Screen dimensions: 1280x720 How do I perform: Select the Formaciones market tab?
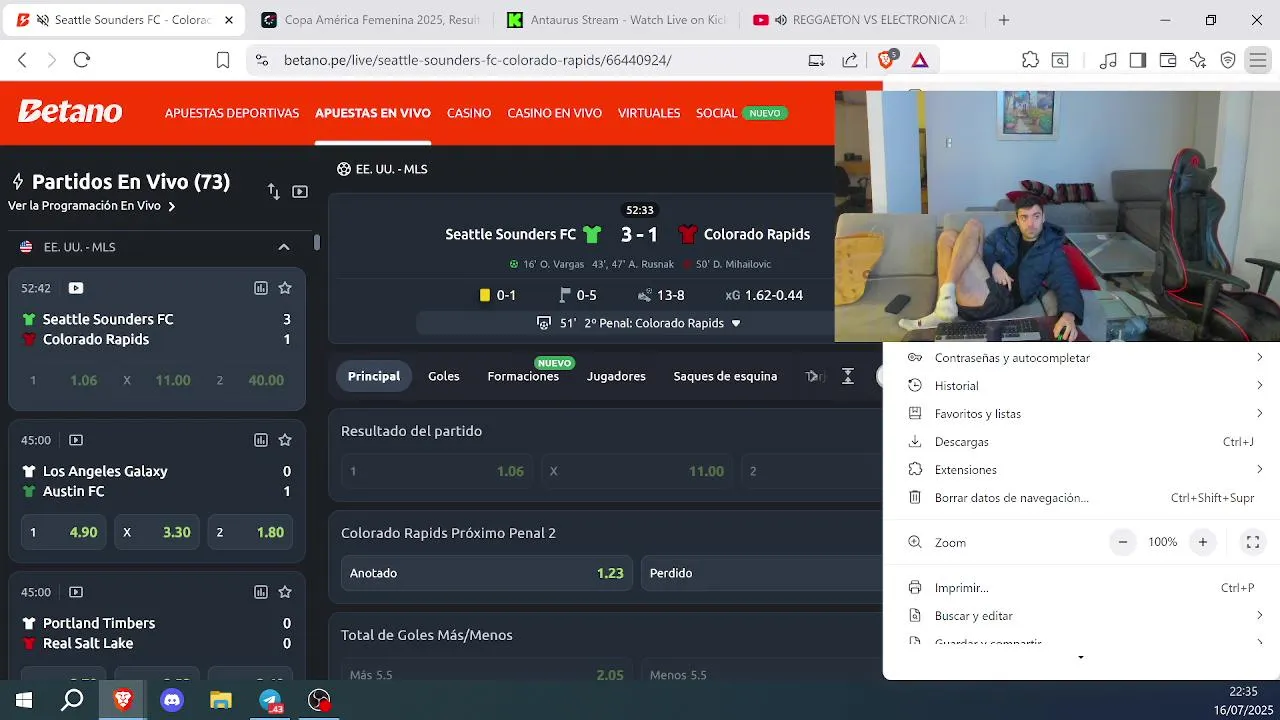point(523,376)
